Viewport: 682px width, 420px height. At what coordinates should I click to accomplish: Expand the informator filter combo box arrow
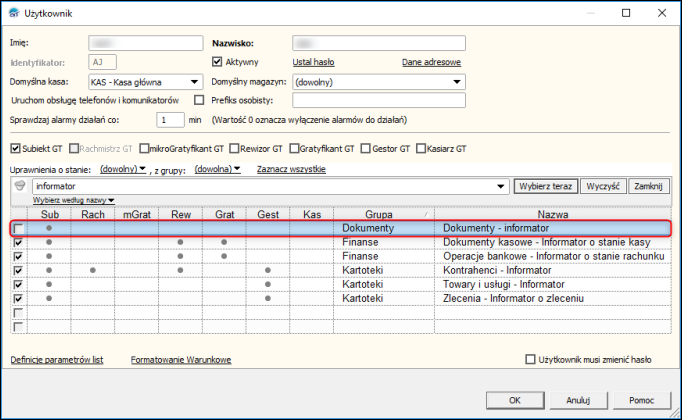[501, 186]
